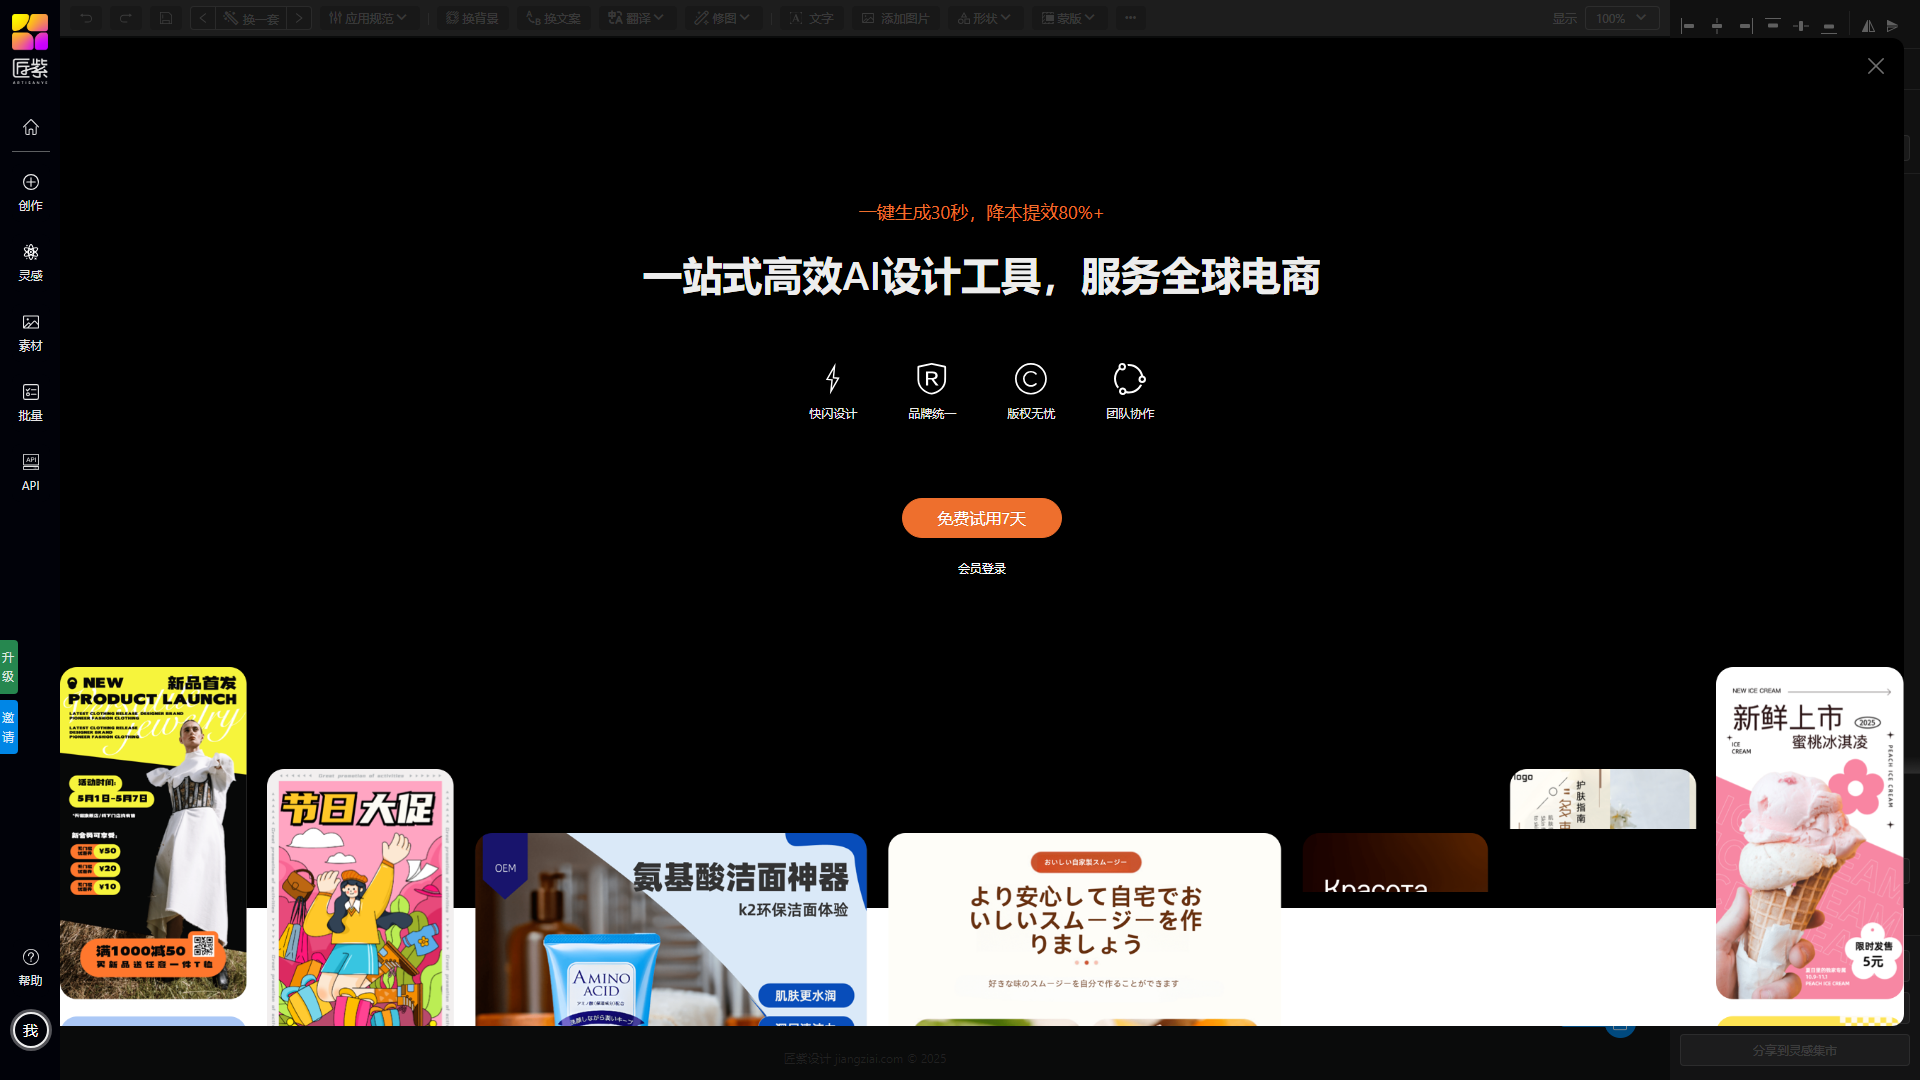Click the 免费试用7天 trial button
This screenshot has width=1920, height=1080.
pos(981,518)
